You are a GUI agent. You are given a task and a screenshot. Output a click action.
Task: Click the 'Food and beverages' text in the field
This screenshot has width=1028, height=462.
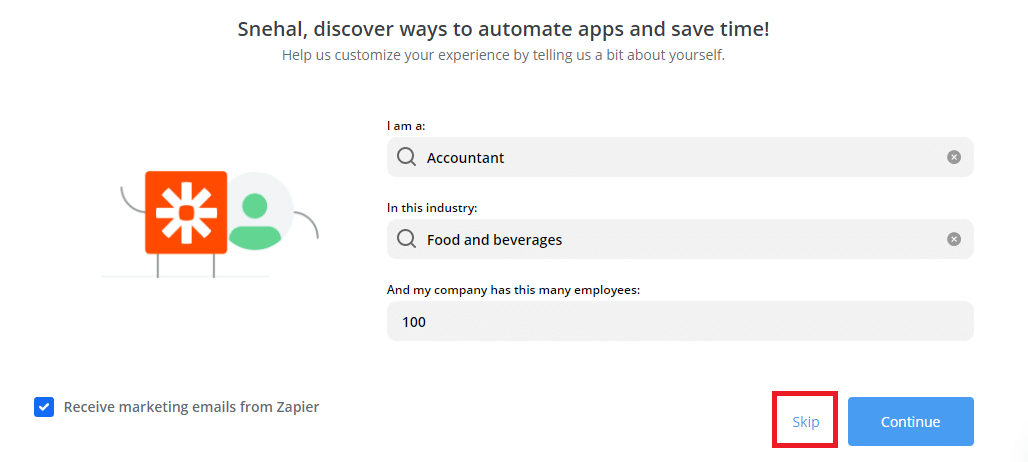tap(494, 240)
